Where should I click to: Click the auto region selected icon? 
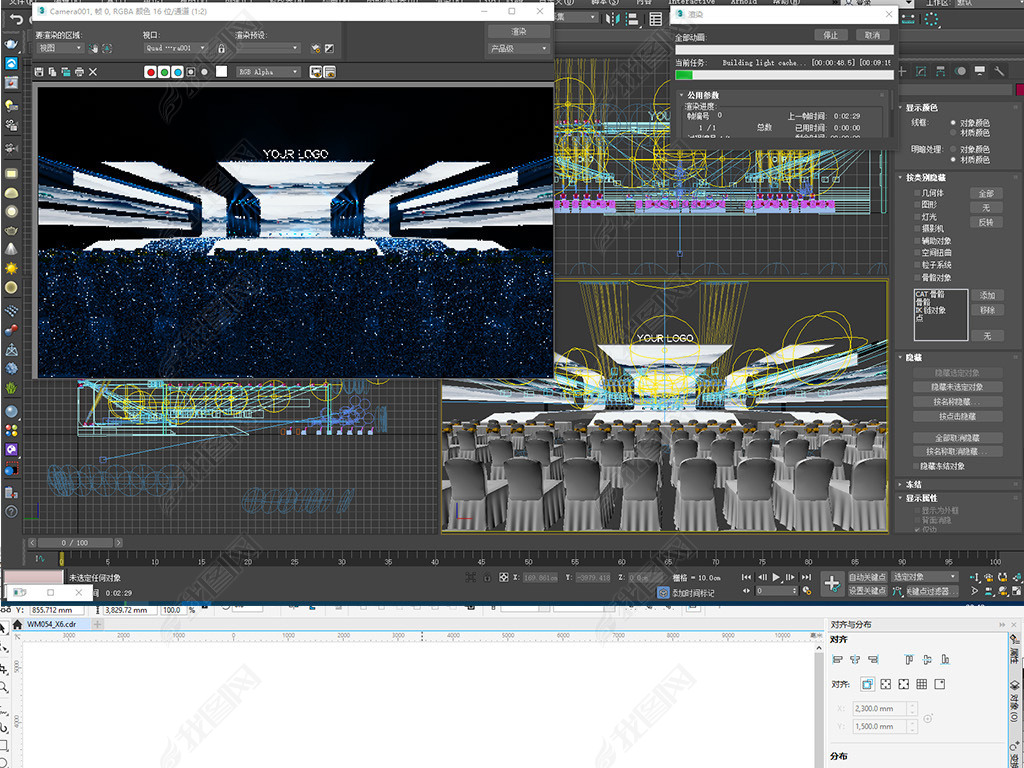tap(107, 48)
